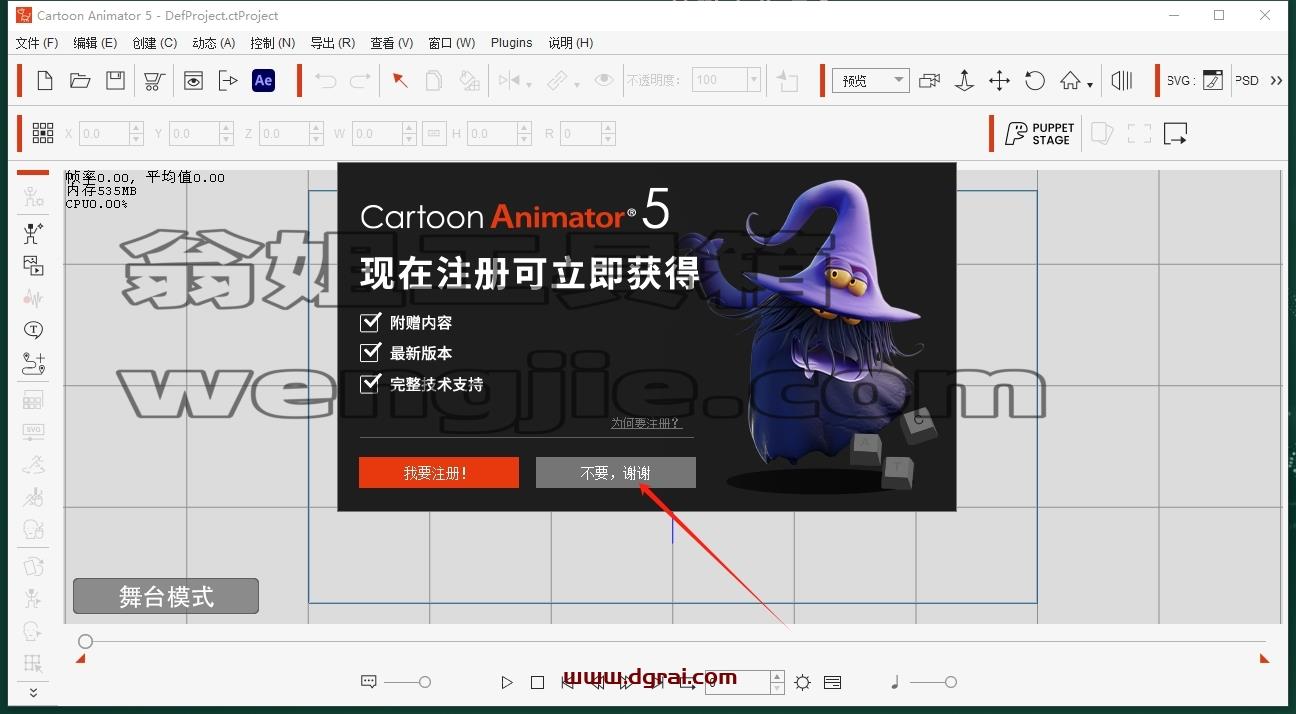The image size is (1296, 714).
Task: Select the pan camera cross-arrows tool
Action: click(x=999, y=81)
